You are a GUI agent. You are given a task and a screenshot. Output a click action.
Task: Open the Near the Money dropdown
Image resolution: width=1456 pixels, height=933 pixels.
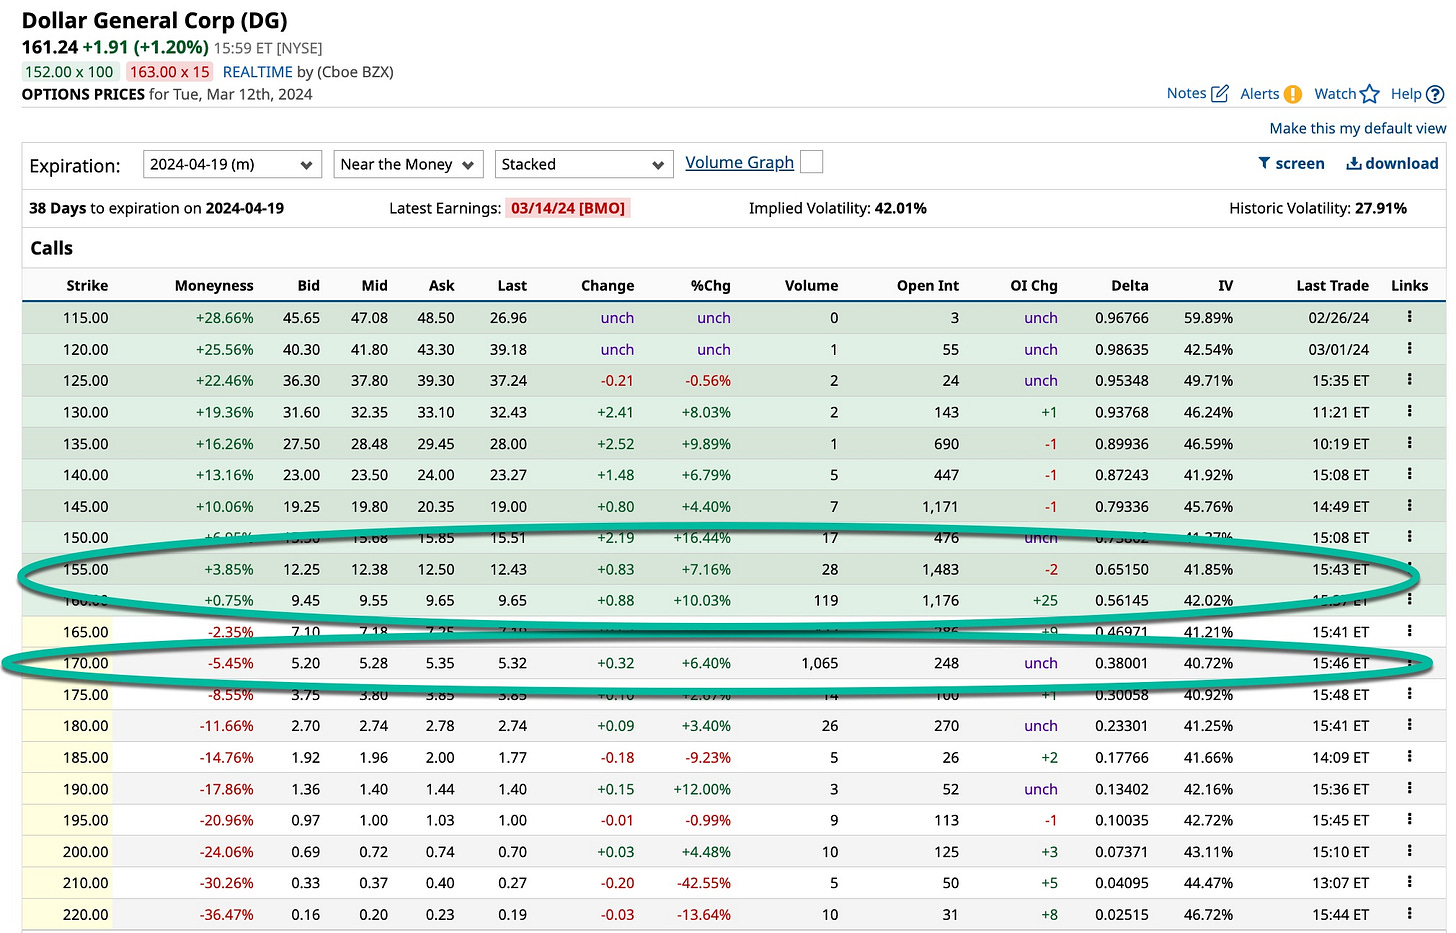pyautogui.click(x=408, y=164)
